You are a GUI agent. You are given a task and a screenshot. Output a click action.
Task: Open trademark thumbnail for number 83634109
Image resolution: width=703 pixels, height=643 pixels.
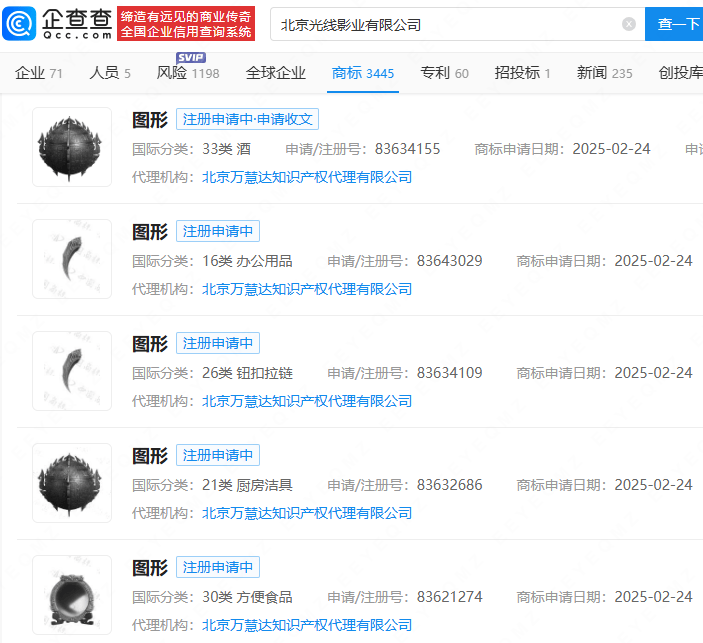coord(72,371)
